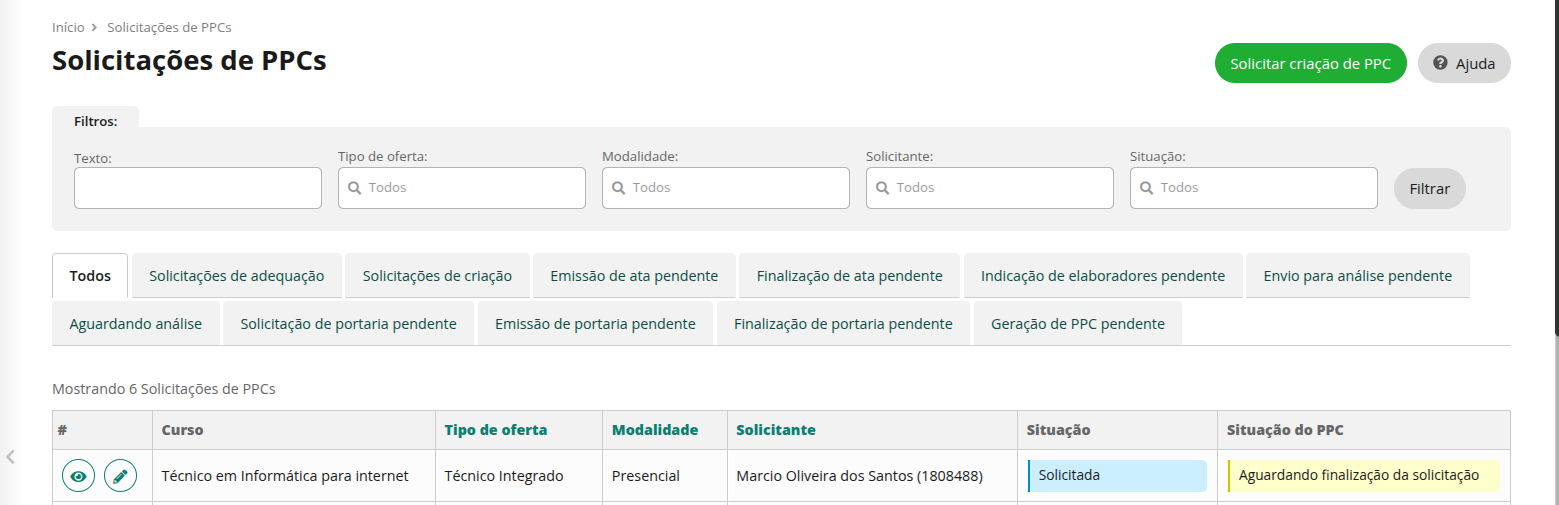Go to Início breadcrumb link

[68, 28]
